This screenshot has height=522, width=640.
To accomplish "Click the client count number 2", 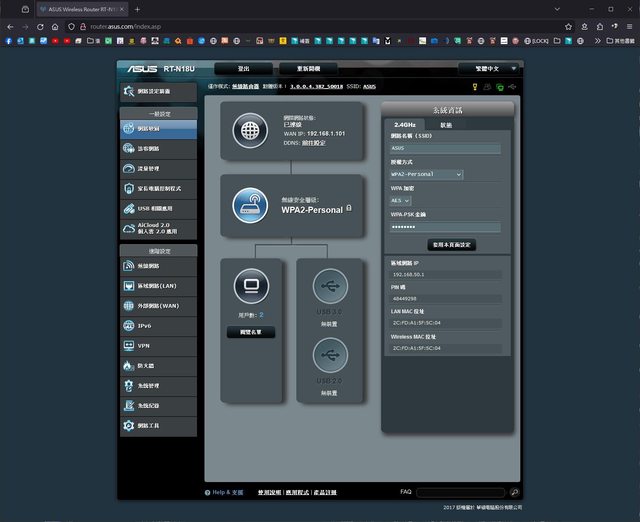I will (x=261, y=315).
